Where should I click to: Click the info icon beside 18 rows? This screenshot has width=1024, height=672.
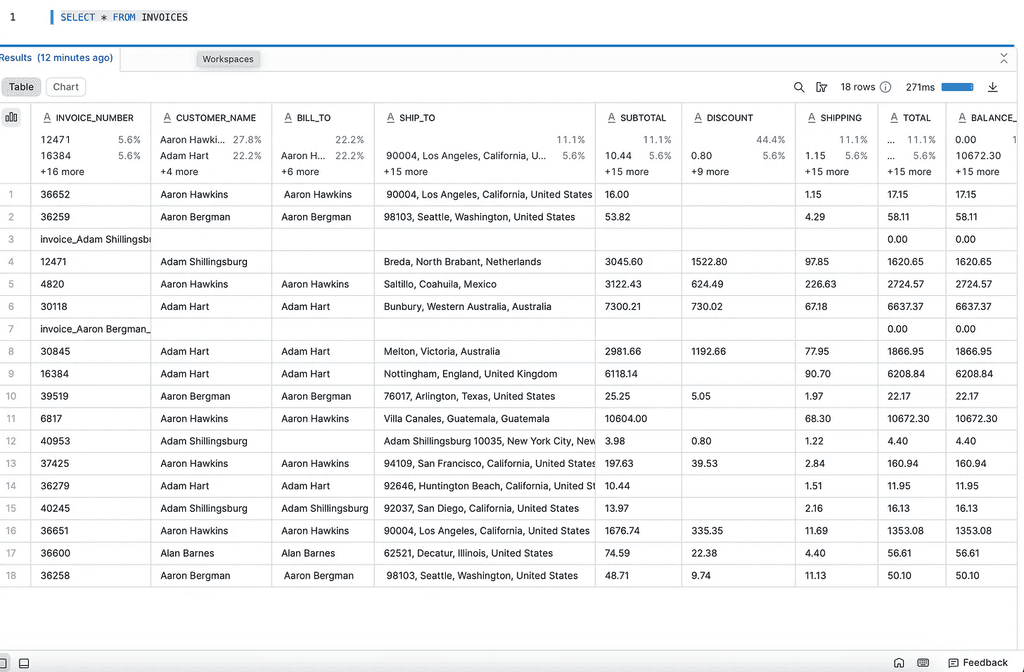885,87
